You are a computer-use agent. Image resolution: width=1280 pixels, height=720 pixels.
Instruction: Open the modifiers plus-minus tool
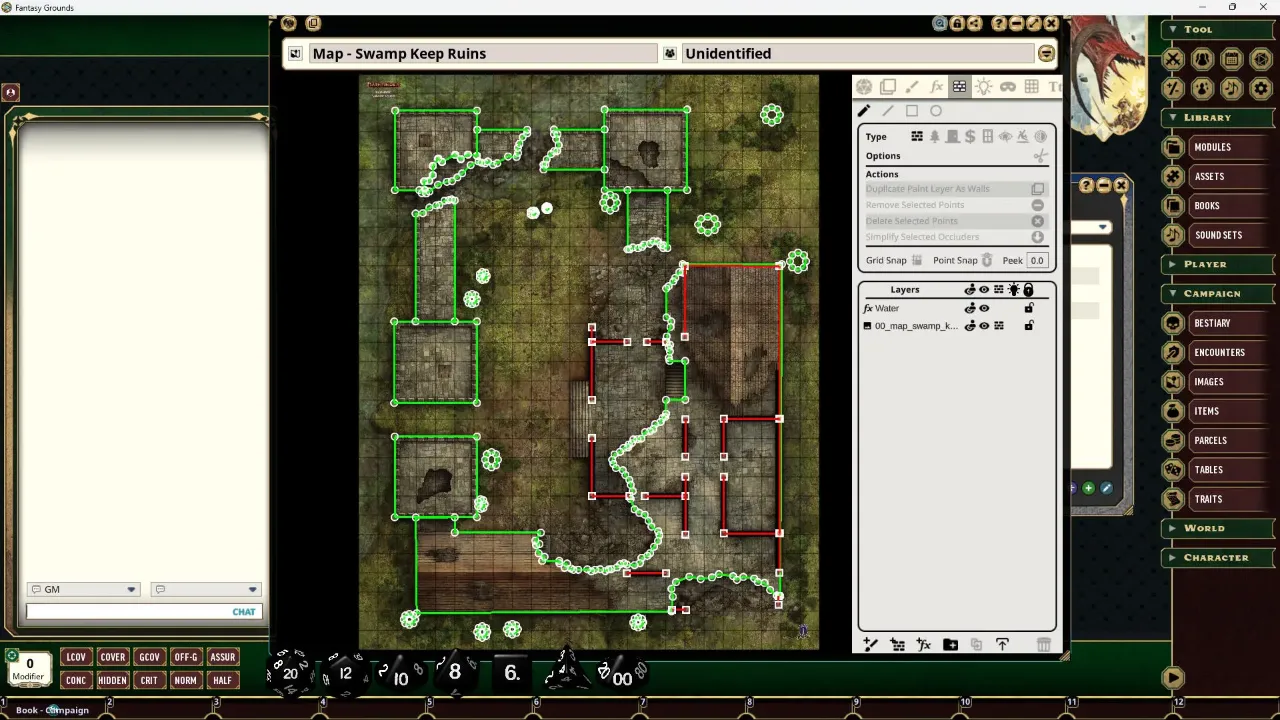click(1174, 89)
